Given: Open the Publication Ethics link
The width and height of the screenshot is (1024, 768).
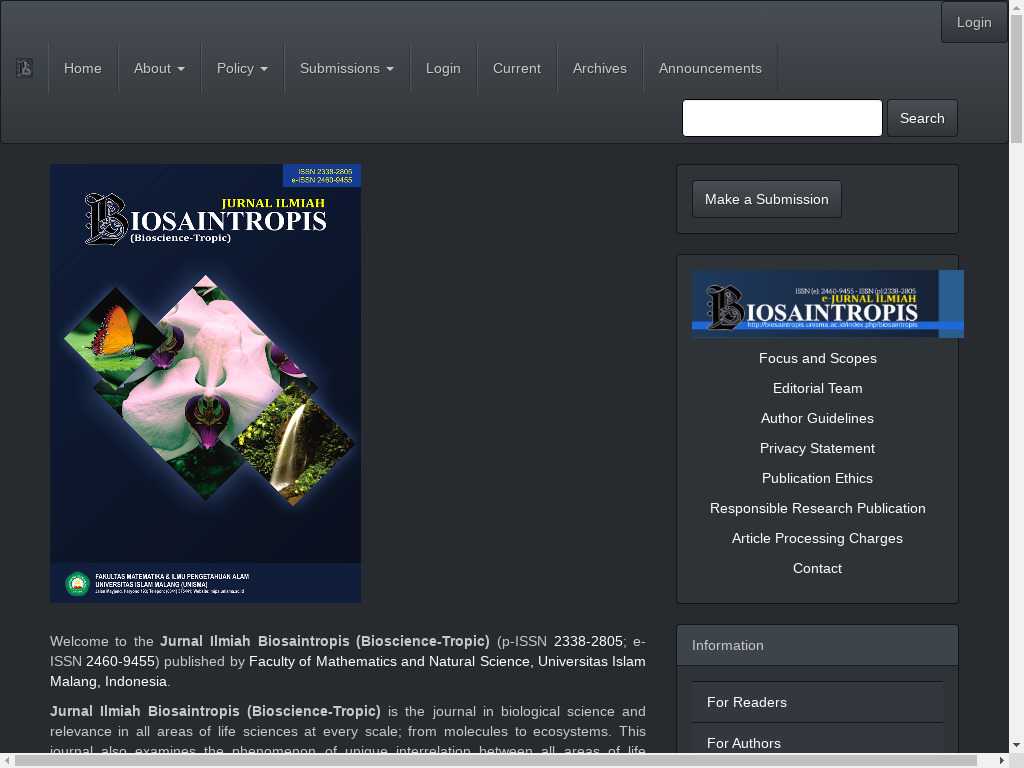Looking at the screenshot, I should point(818,478).
